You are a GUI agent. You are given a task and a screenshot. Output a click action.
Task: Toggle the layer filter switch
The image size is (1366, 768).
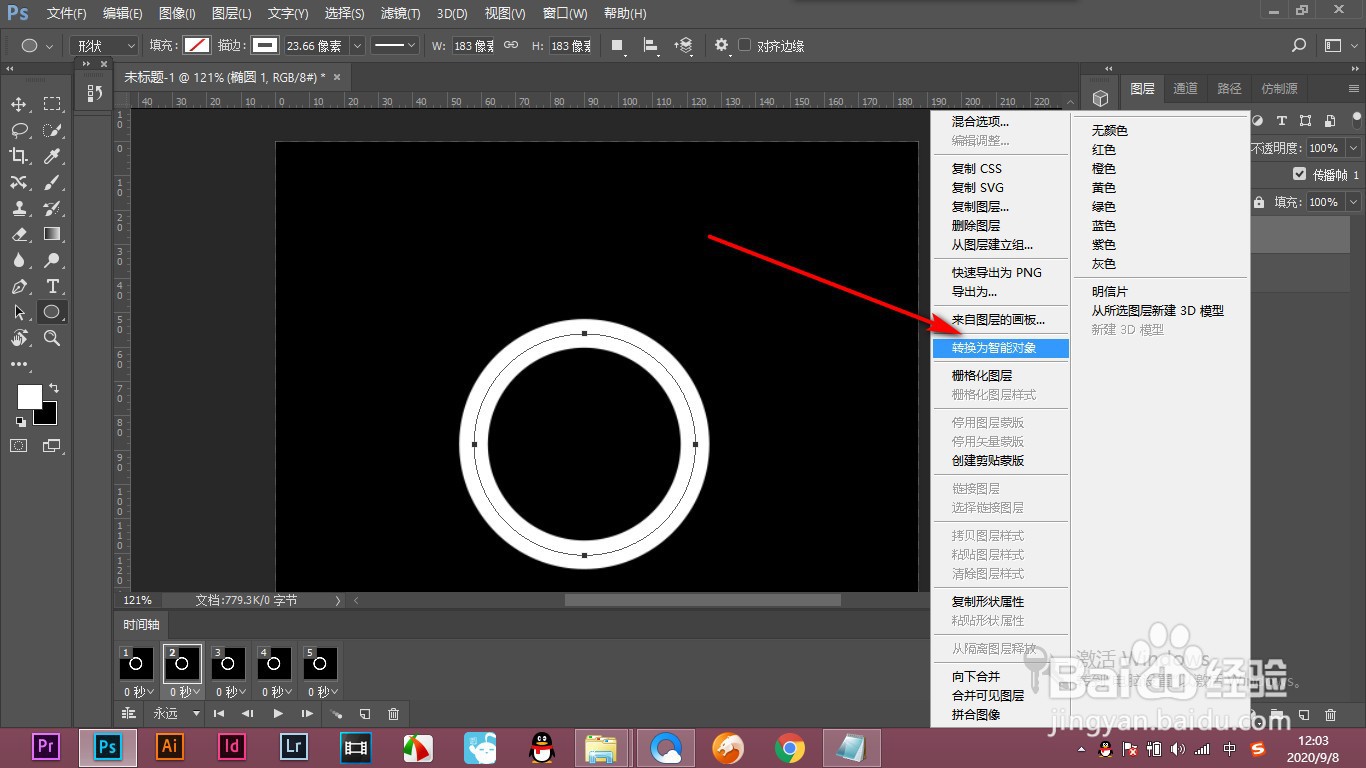[x=1355, y=121]
